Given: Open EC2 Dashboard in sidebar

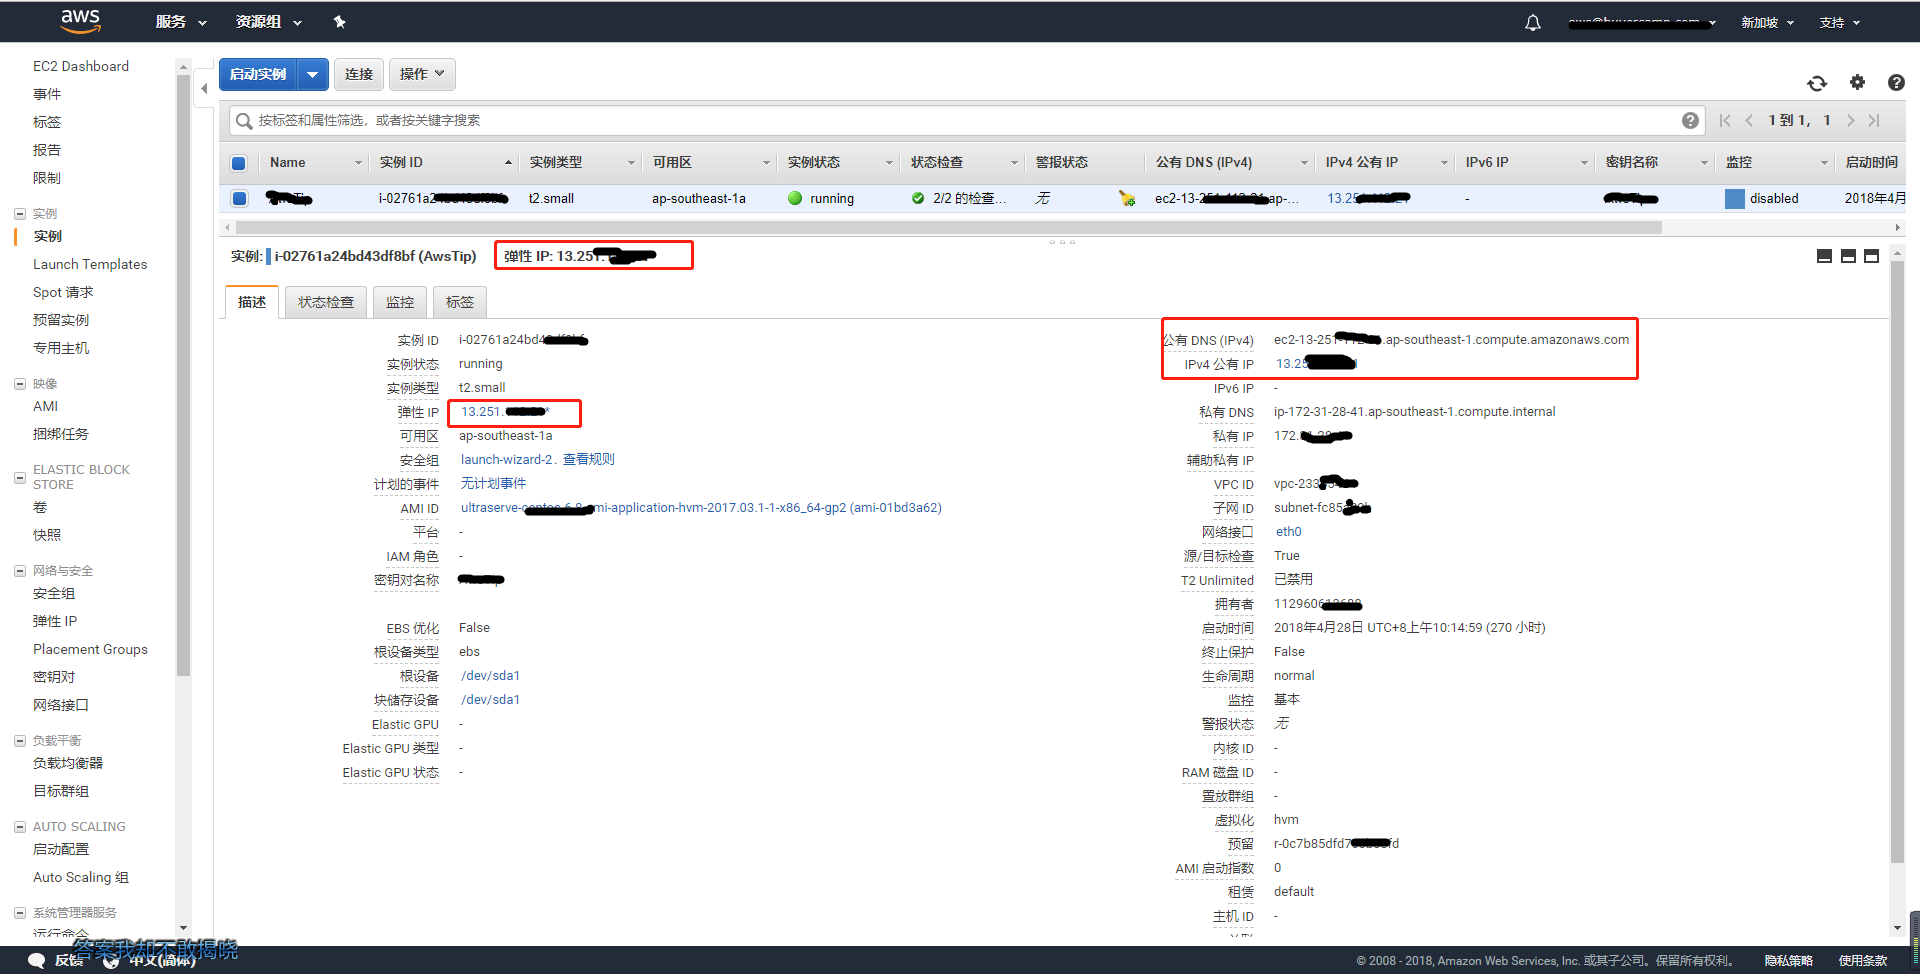Looking at the screenshot, I should pyautogui.click(x=81, y=66).
